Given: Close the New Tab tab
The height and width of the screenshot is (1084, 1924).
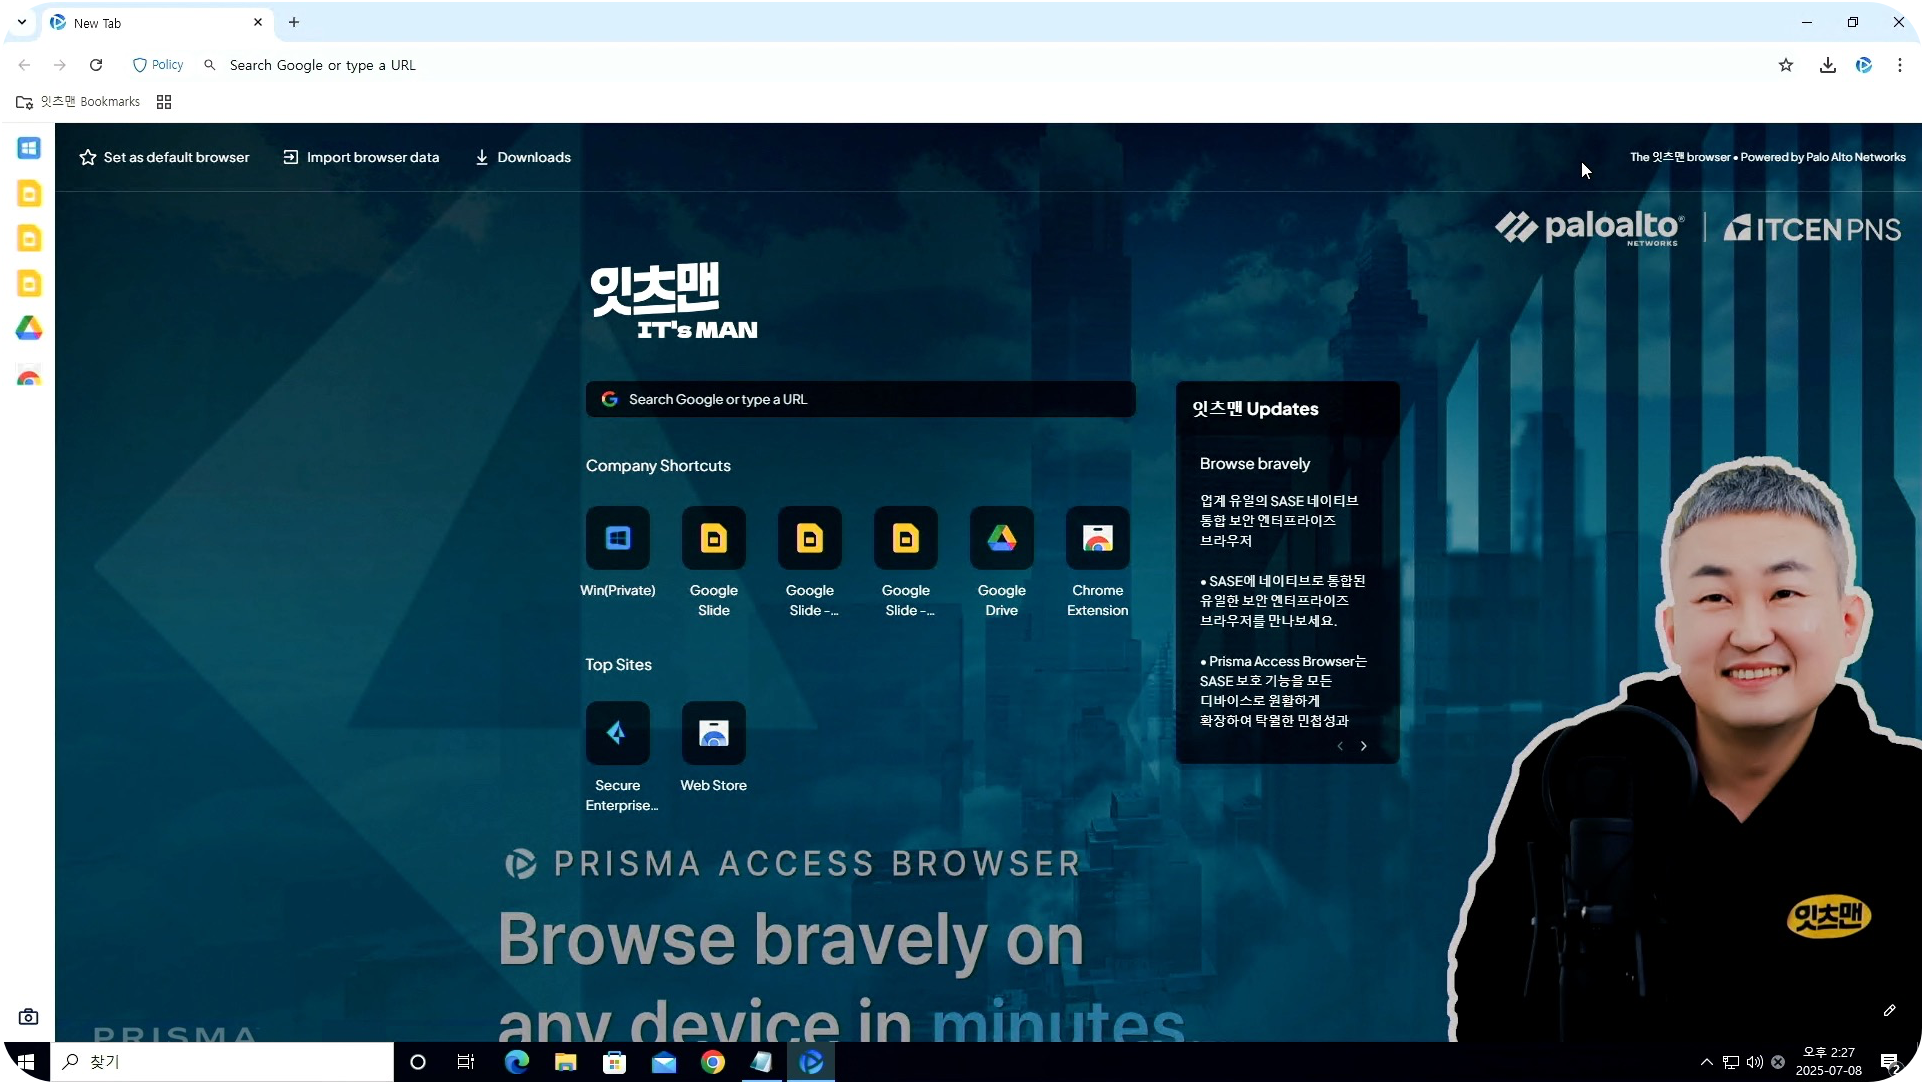Looking at the screenshot, I should point(258,22).
